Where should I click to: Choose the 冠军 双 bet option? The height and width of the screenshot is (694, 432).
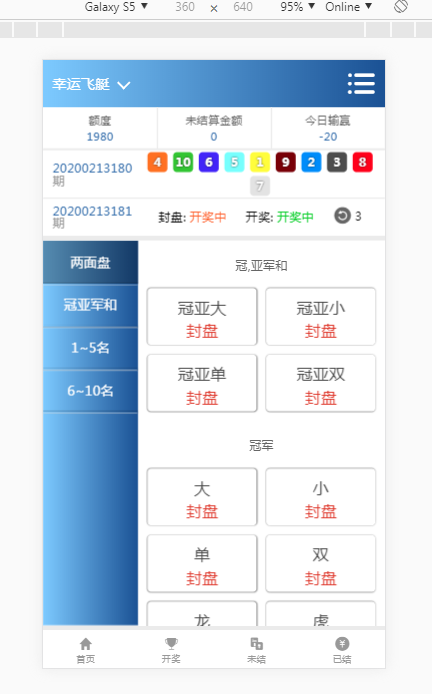pos(320,563)
